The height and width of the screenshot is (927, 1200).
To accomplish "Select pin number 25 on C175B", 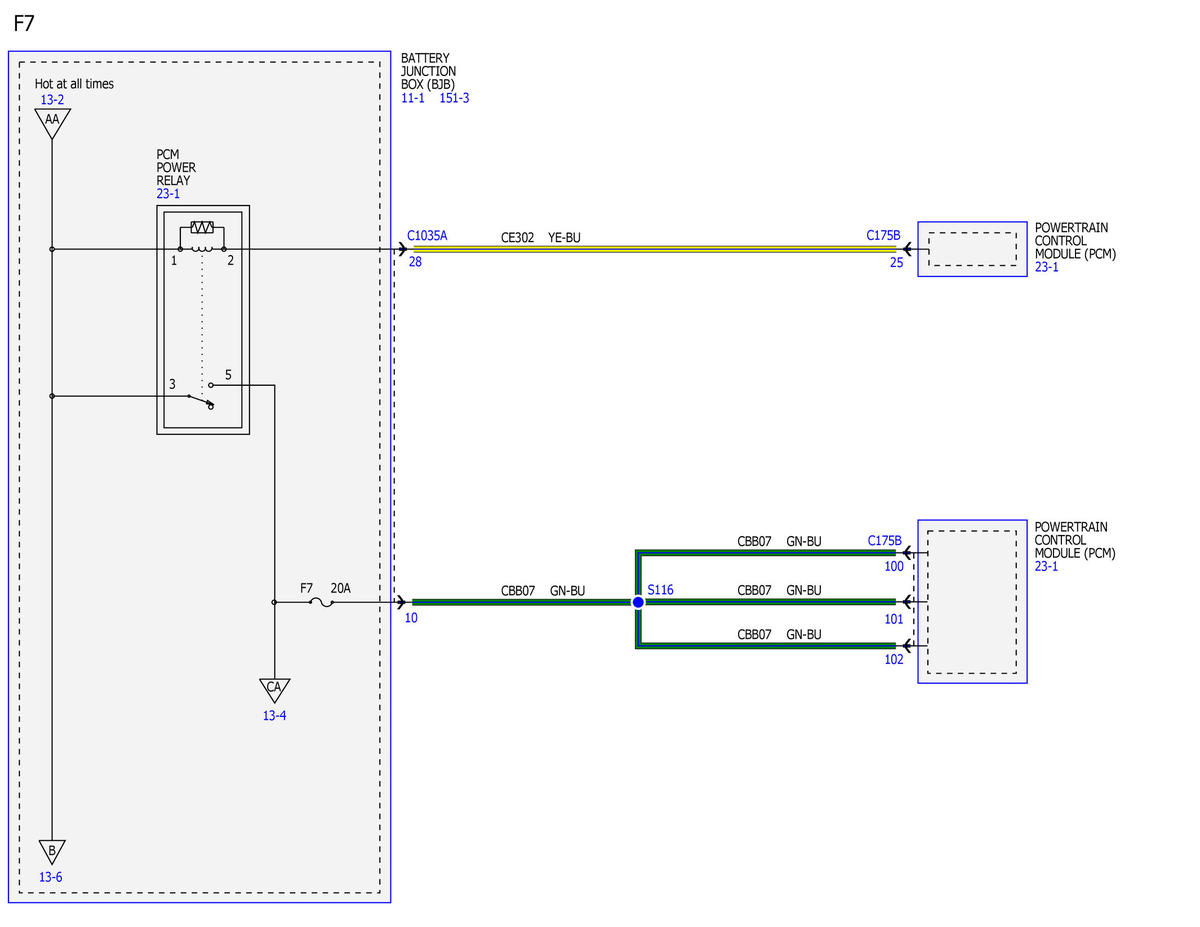I will pyautogui.click(x=896, y=262).
